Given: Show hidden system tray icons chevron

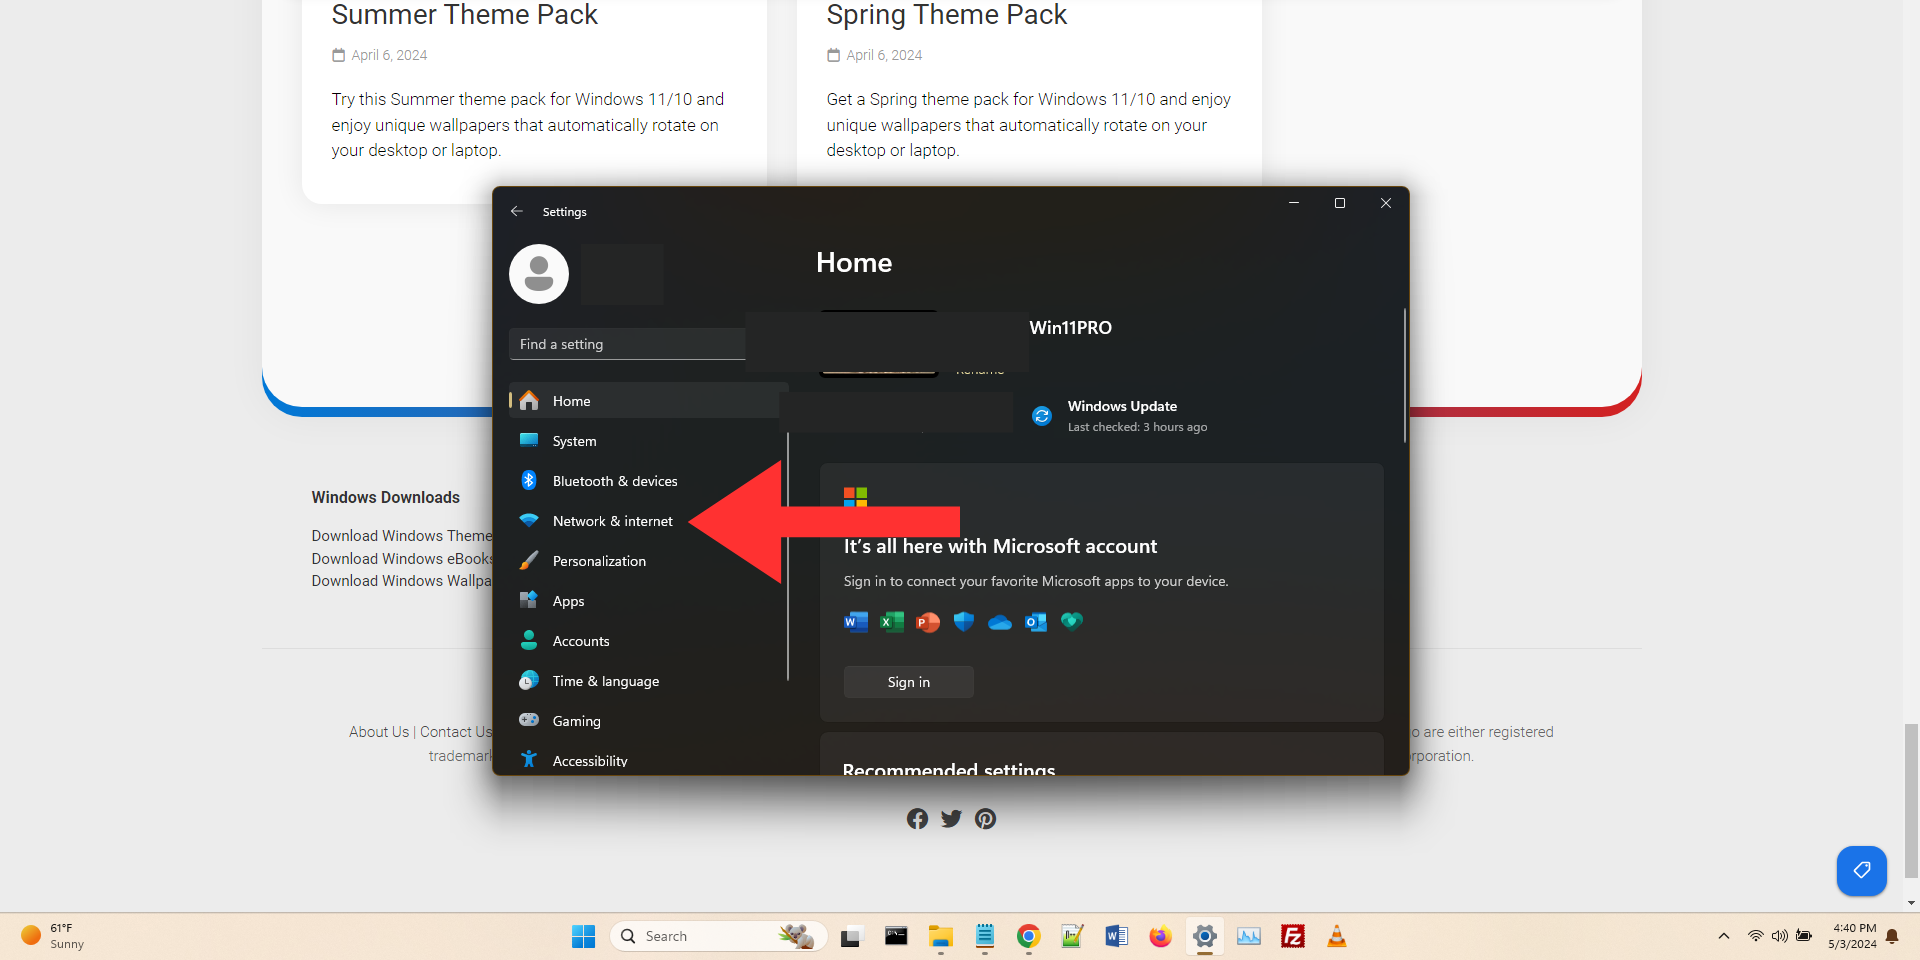Looking at the screenshot, I should [x=1723, y=936].
